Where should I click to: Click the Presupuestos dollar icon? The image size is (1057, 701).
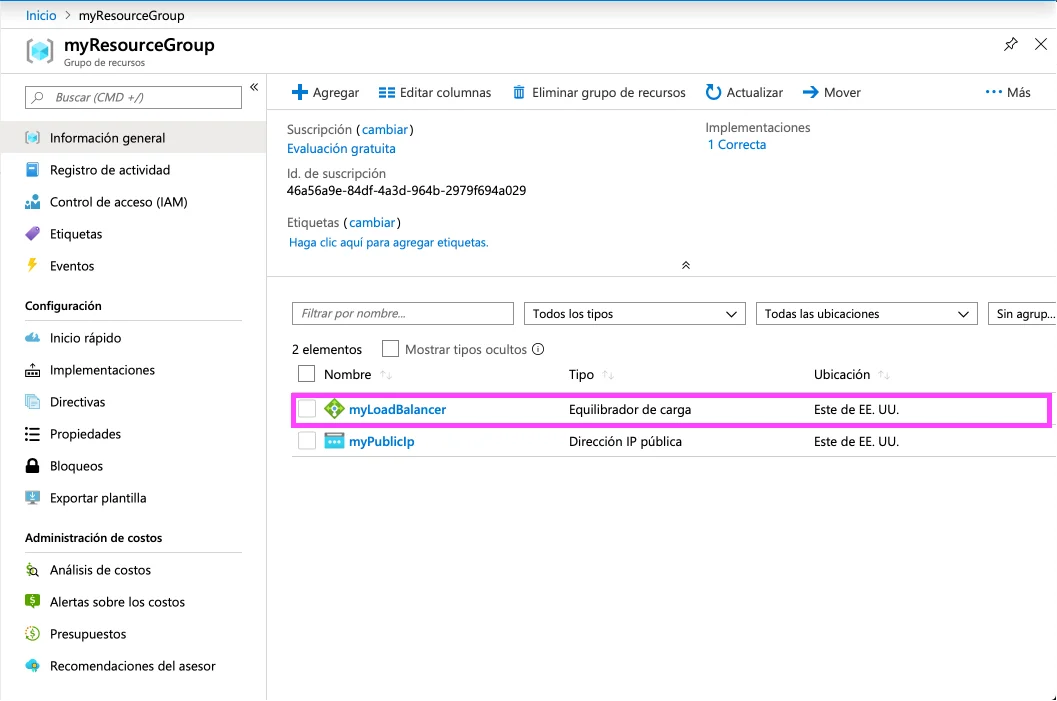(x=32, y=634)
